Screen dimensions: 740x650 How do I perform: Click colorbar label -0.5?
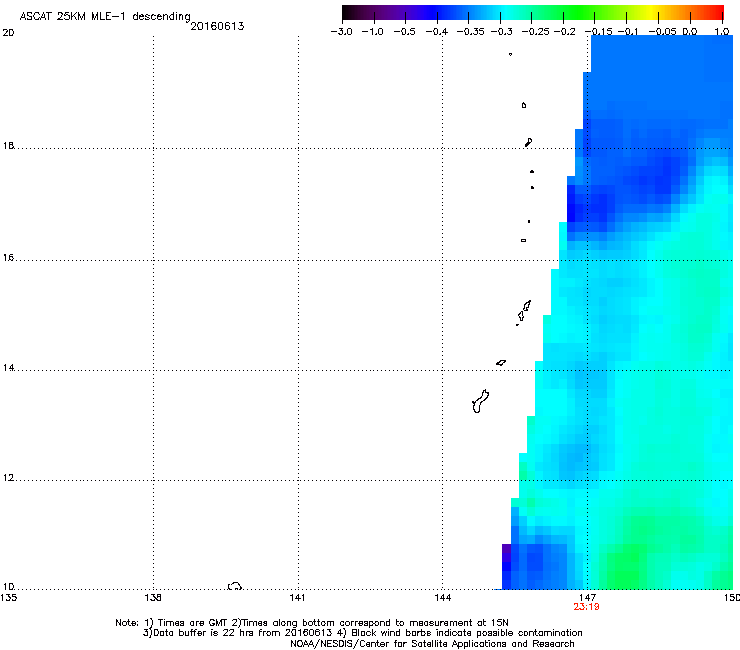404,32
